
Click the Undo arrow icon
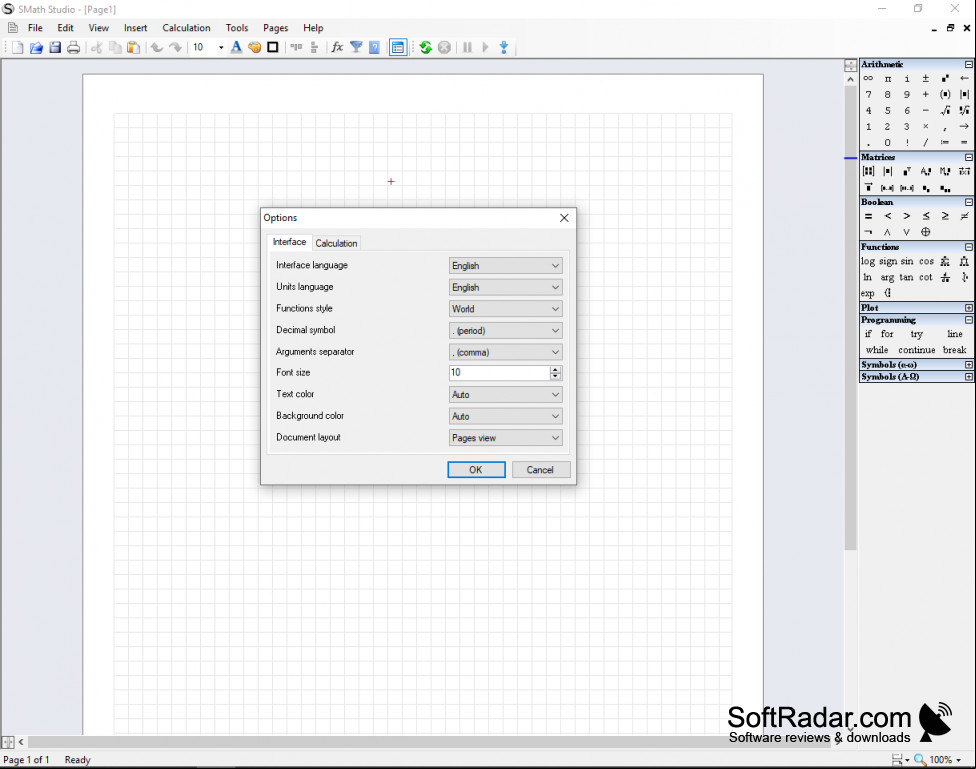(156, 47)
